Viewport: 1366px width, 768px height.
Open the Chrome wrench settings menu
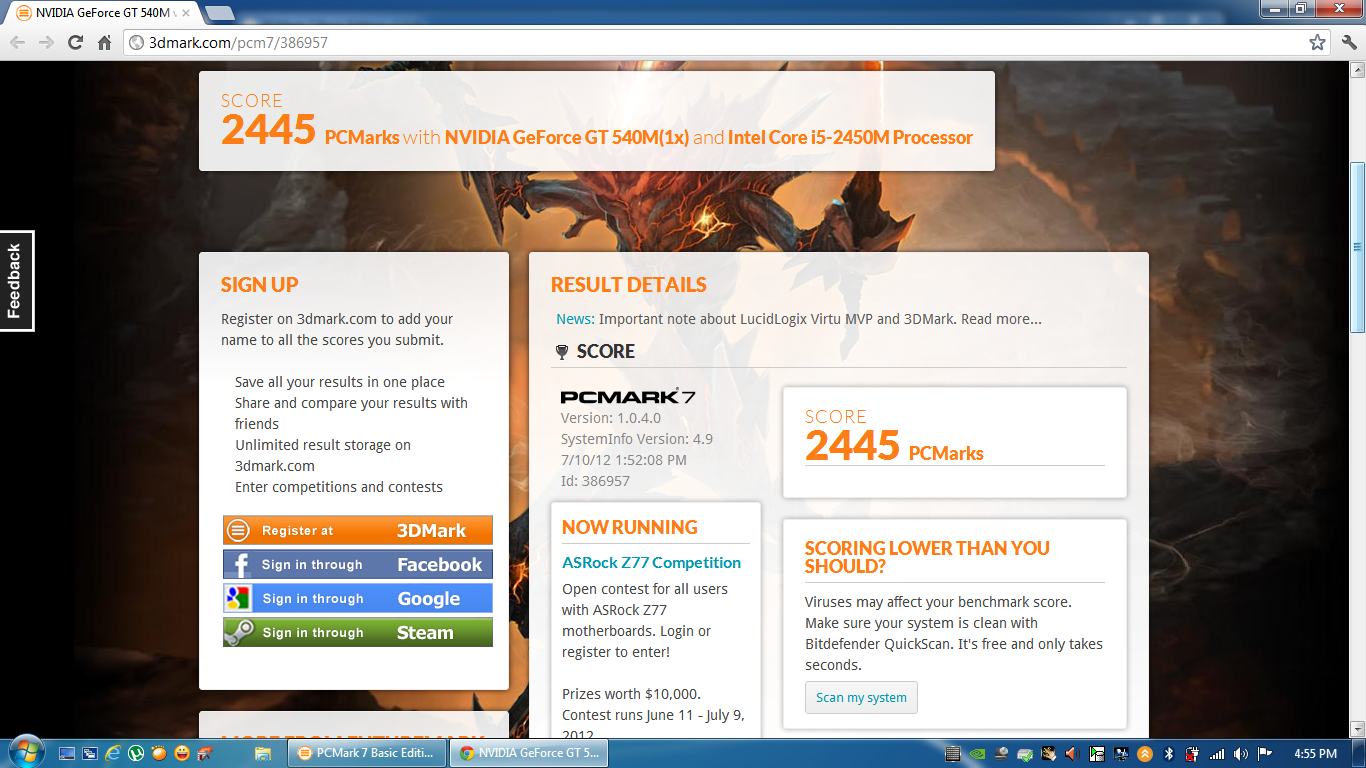tap(1348, 42)
